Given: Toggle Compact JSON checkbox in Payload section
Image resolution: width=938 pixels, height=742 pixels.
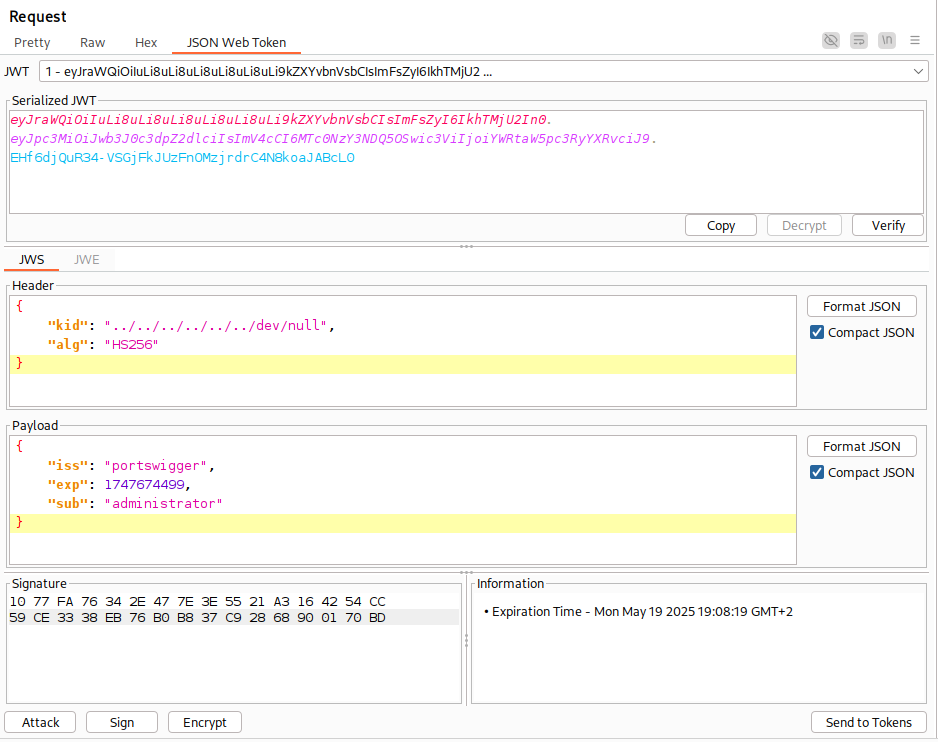Looking at the screenshot, I should (817, 472).
